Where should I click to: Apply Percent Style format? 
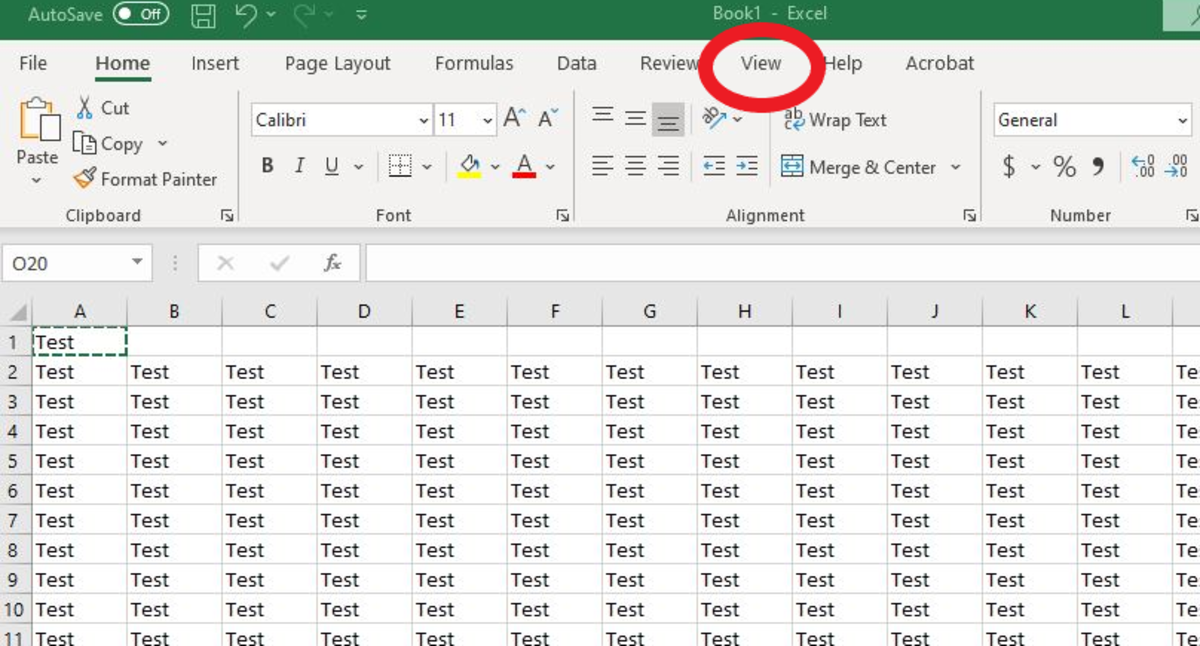pyautogui.click(x=1064, y=167)
